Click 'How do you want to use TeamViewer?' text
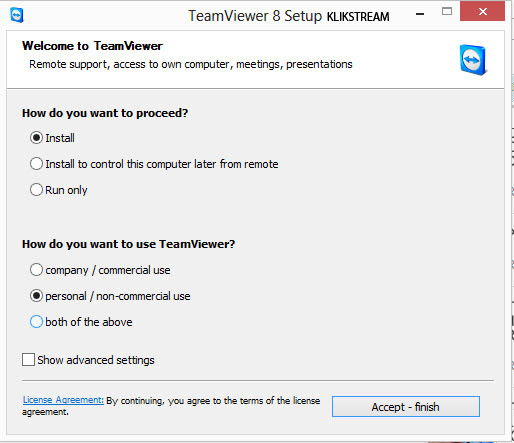 click(128, 244)
